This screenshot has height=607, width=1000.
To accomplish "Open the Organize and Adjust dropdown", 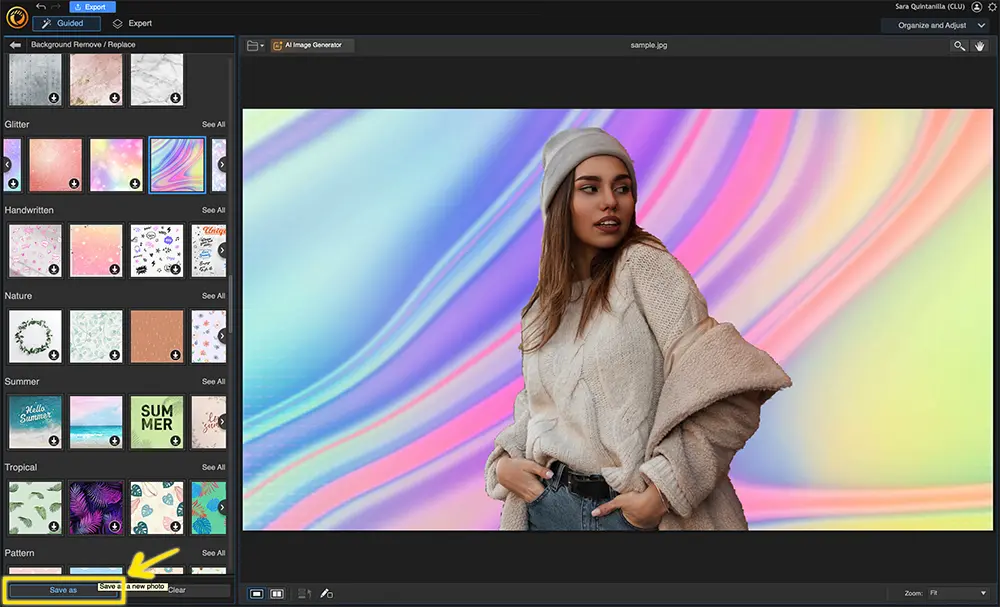I will point(936,25).
